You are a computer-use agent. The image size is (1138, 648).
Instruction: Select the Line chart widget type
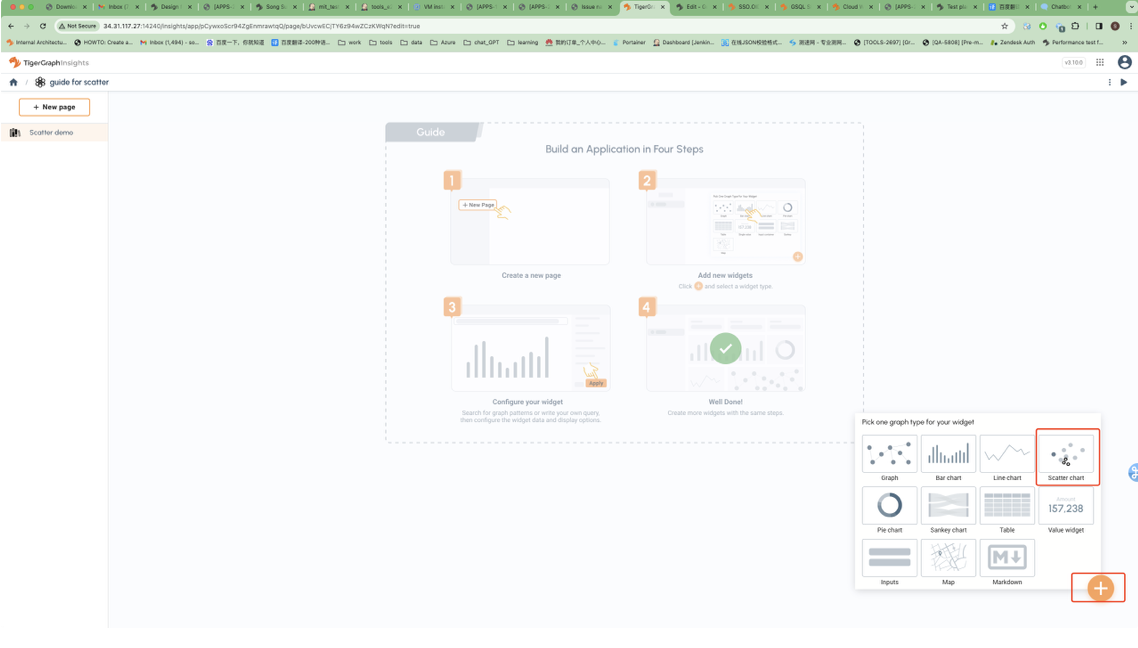(1007, 455)
